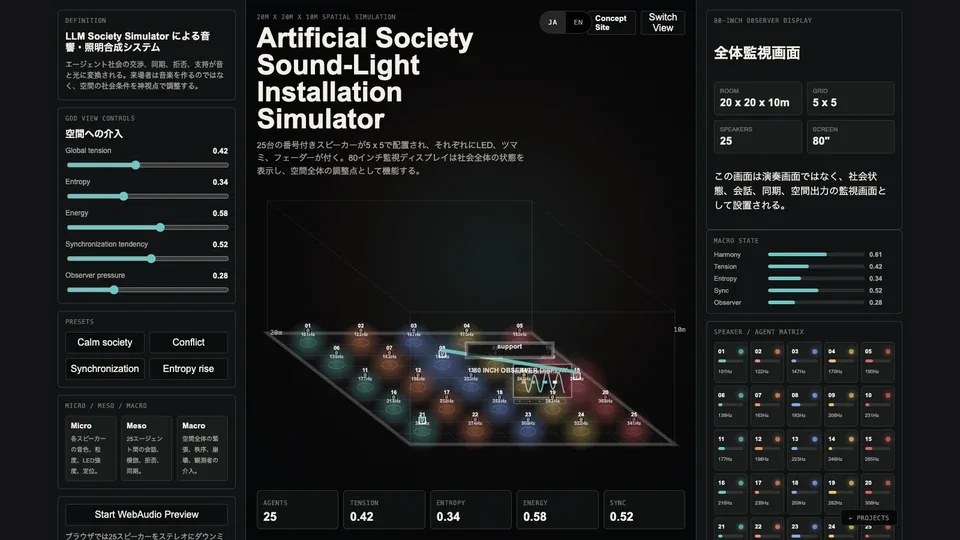Select speaker 12 node in the 3D room
Screen dimensions: 960x540
tap(418, 382)
